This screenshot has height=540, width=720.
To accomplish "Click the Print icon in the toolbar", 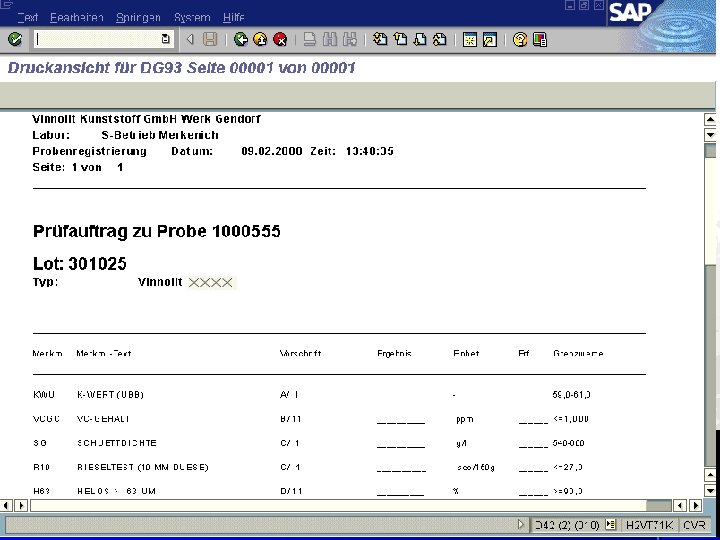I will (310, 39).
